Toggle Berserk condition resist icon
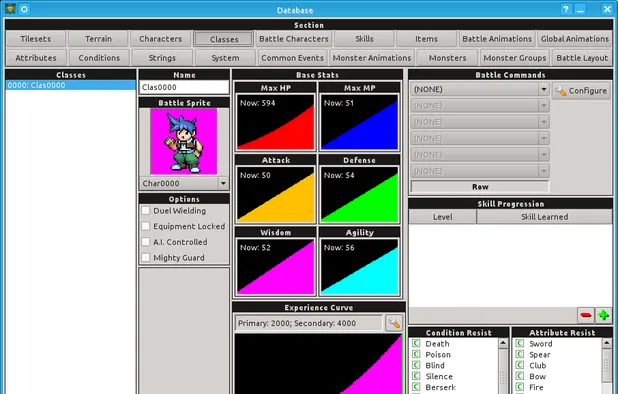The width and height of the screenshot is (618, 394). coord(416,387)
